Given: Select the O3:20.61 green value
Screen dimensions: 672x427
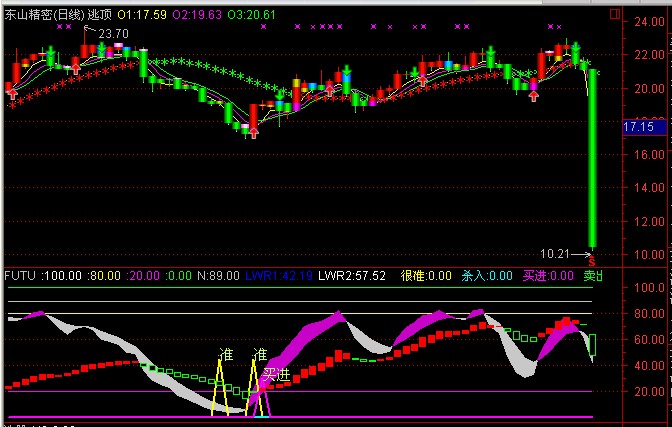Looking at the screenshot, I should pyautogui.click(x=249, y=16).
